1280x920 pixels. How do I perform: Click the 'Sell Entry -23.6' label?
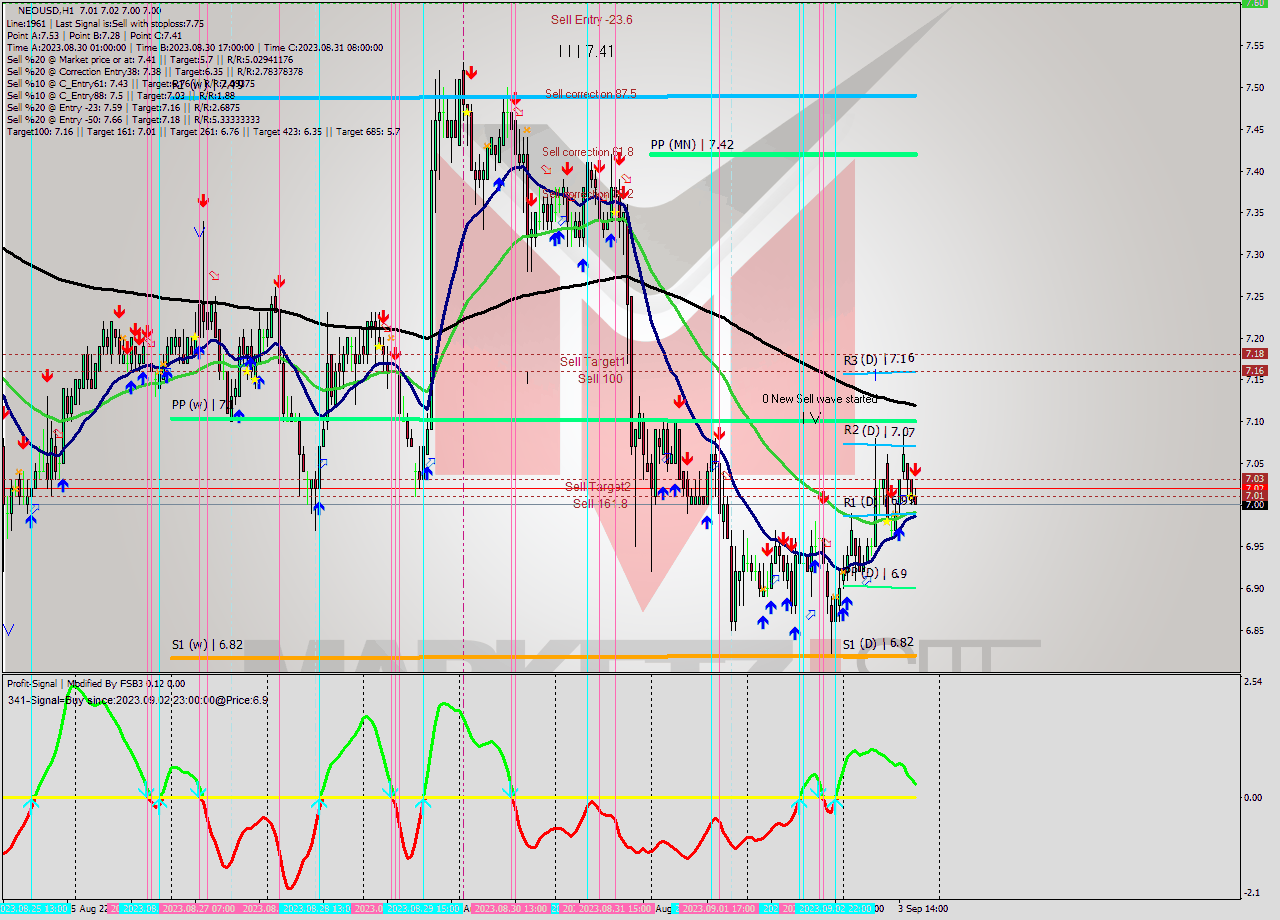pos(592,20)
